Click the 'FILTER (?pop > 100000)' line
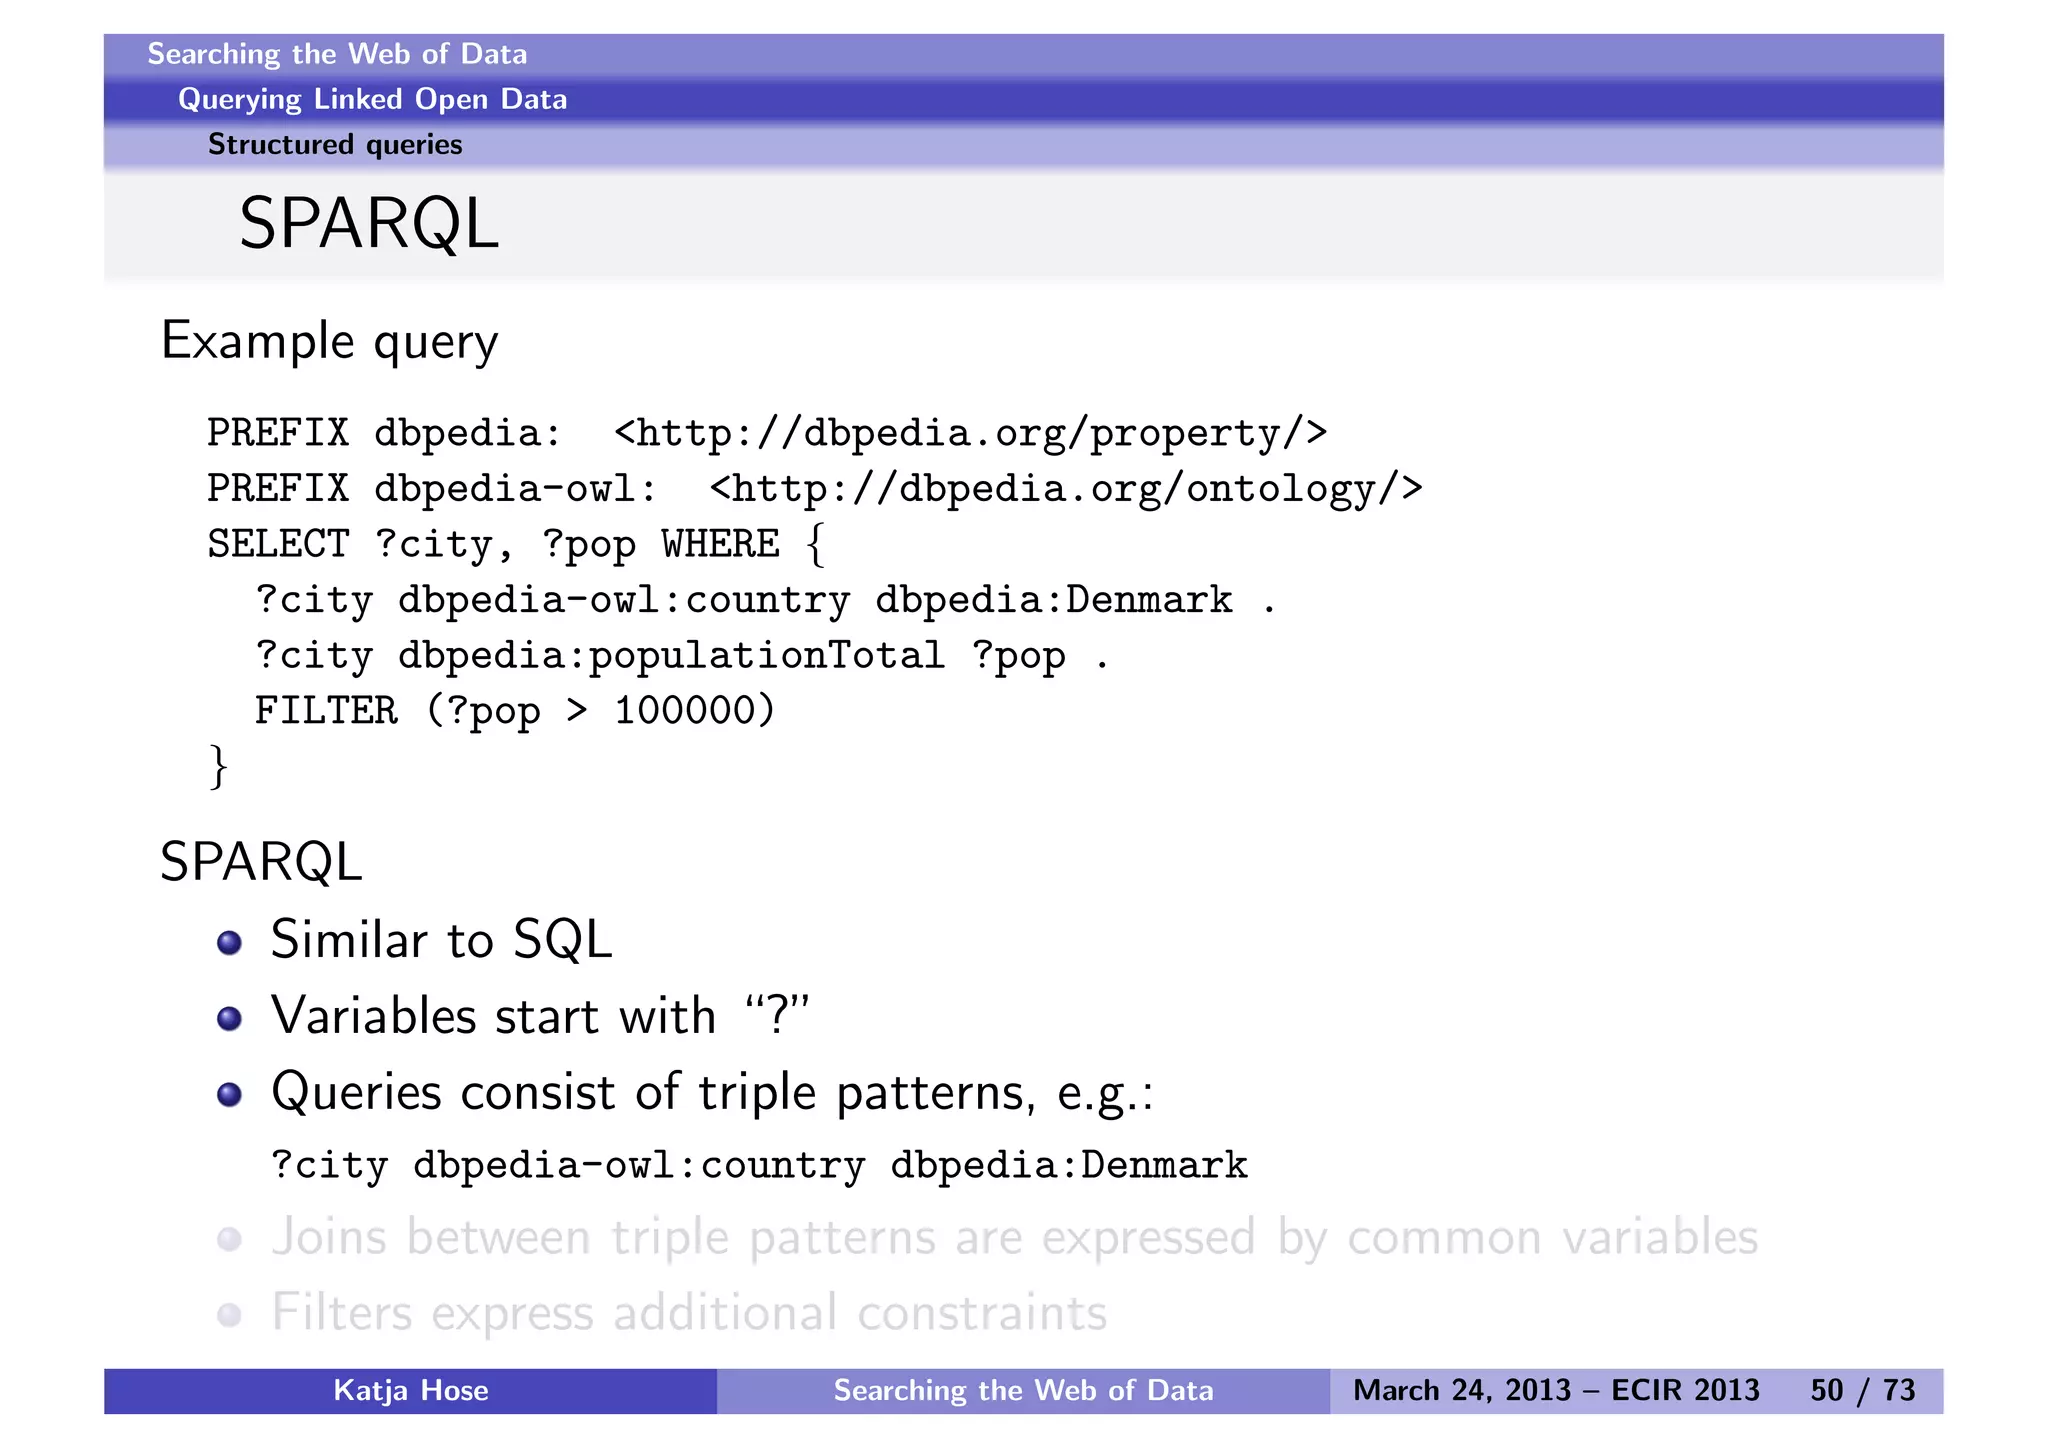Image resolution: width=2048 pixels, height=1448 pixels. tap(515, 711)
